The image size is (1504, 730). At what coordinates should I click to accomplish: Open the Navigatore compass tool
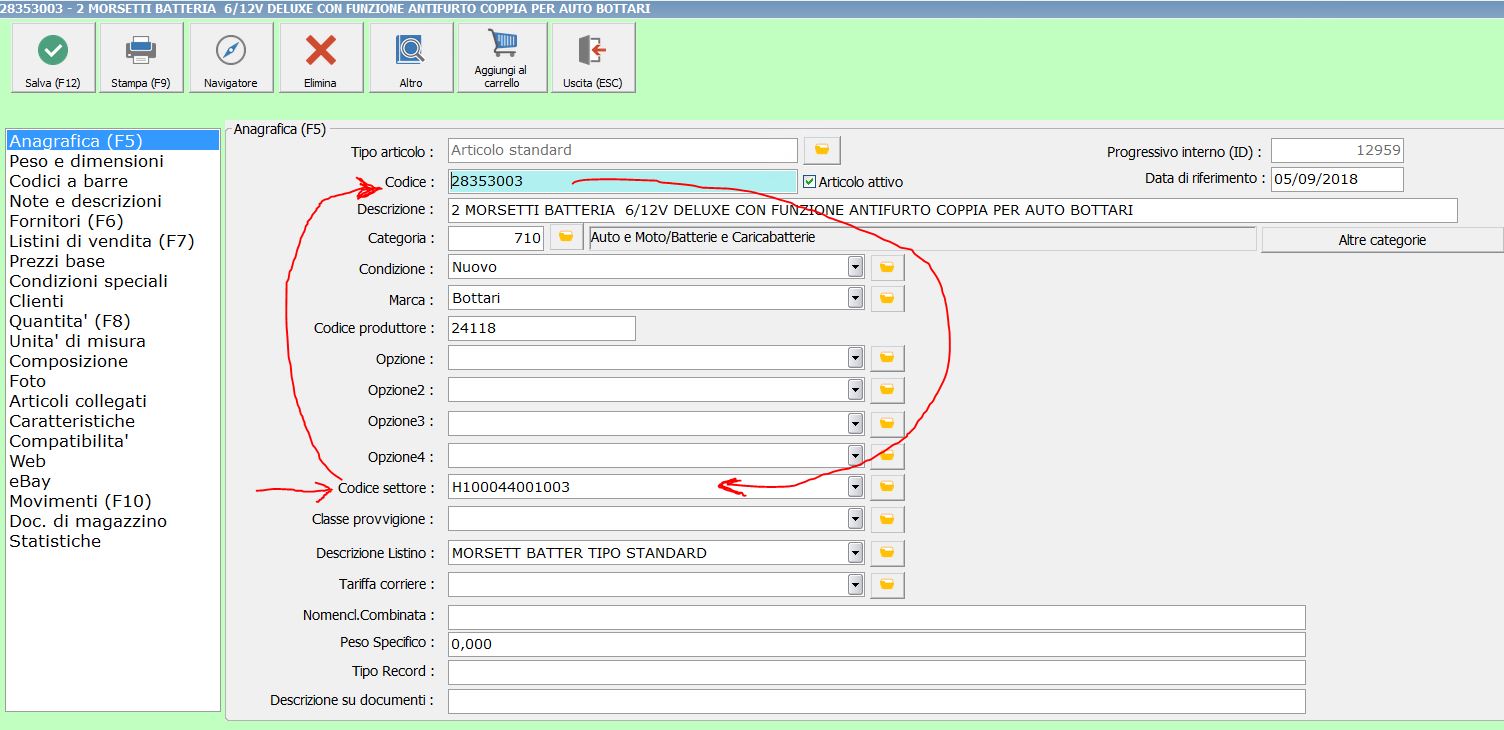pyautogui.click(x=231, y=58)
